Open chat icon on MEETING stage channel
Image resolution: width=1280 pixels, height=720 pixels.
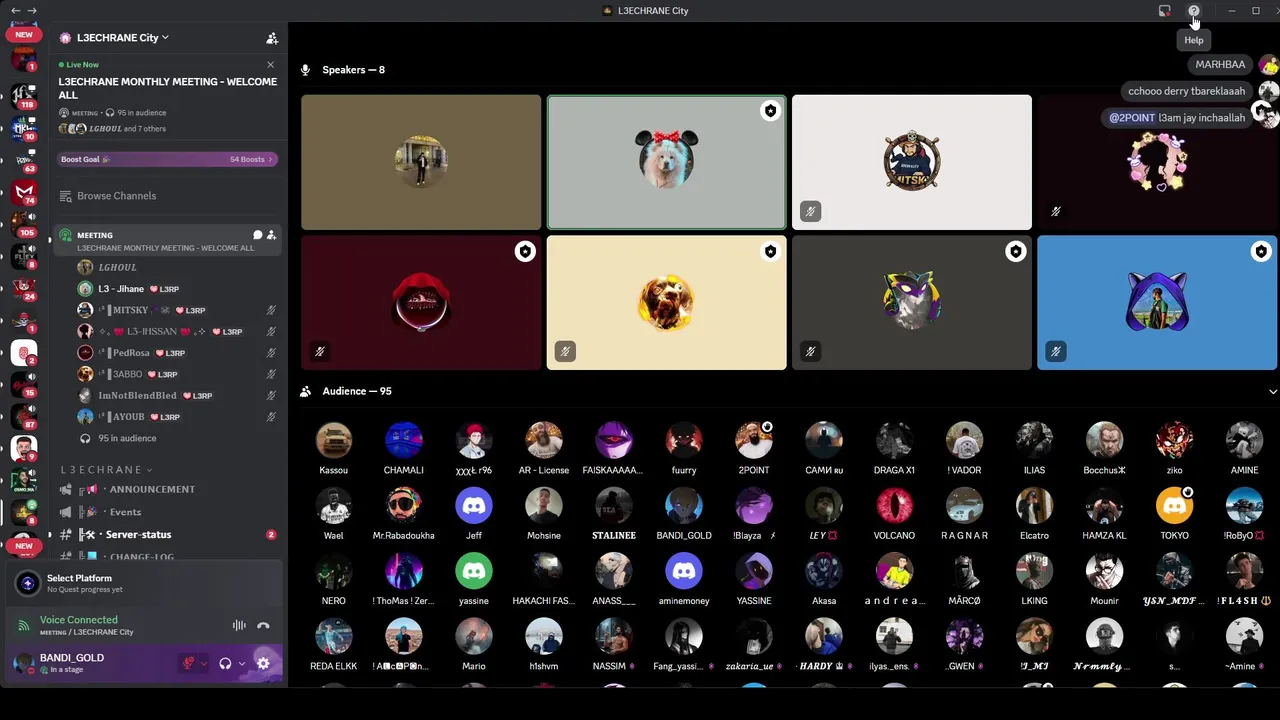tap(257, 235)
